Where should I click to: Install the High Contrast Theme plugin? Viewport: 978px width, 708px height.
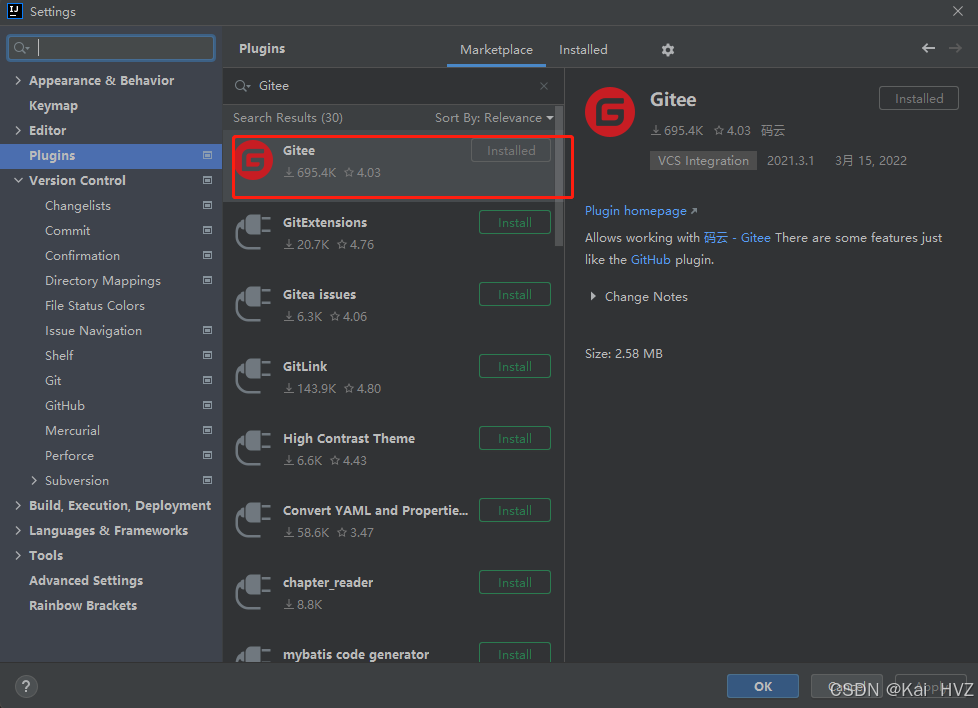[x=515, y=439]
